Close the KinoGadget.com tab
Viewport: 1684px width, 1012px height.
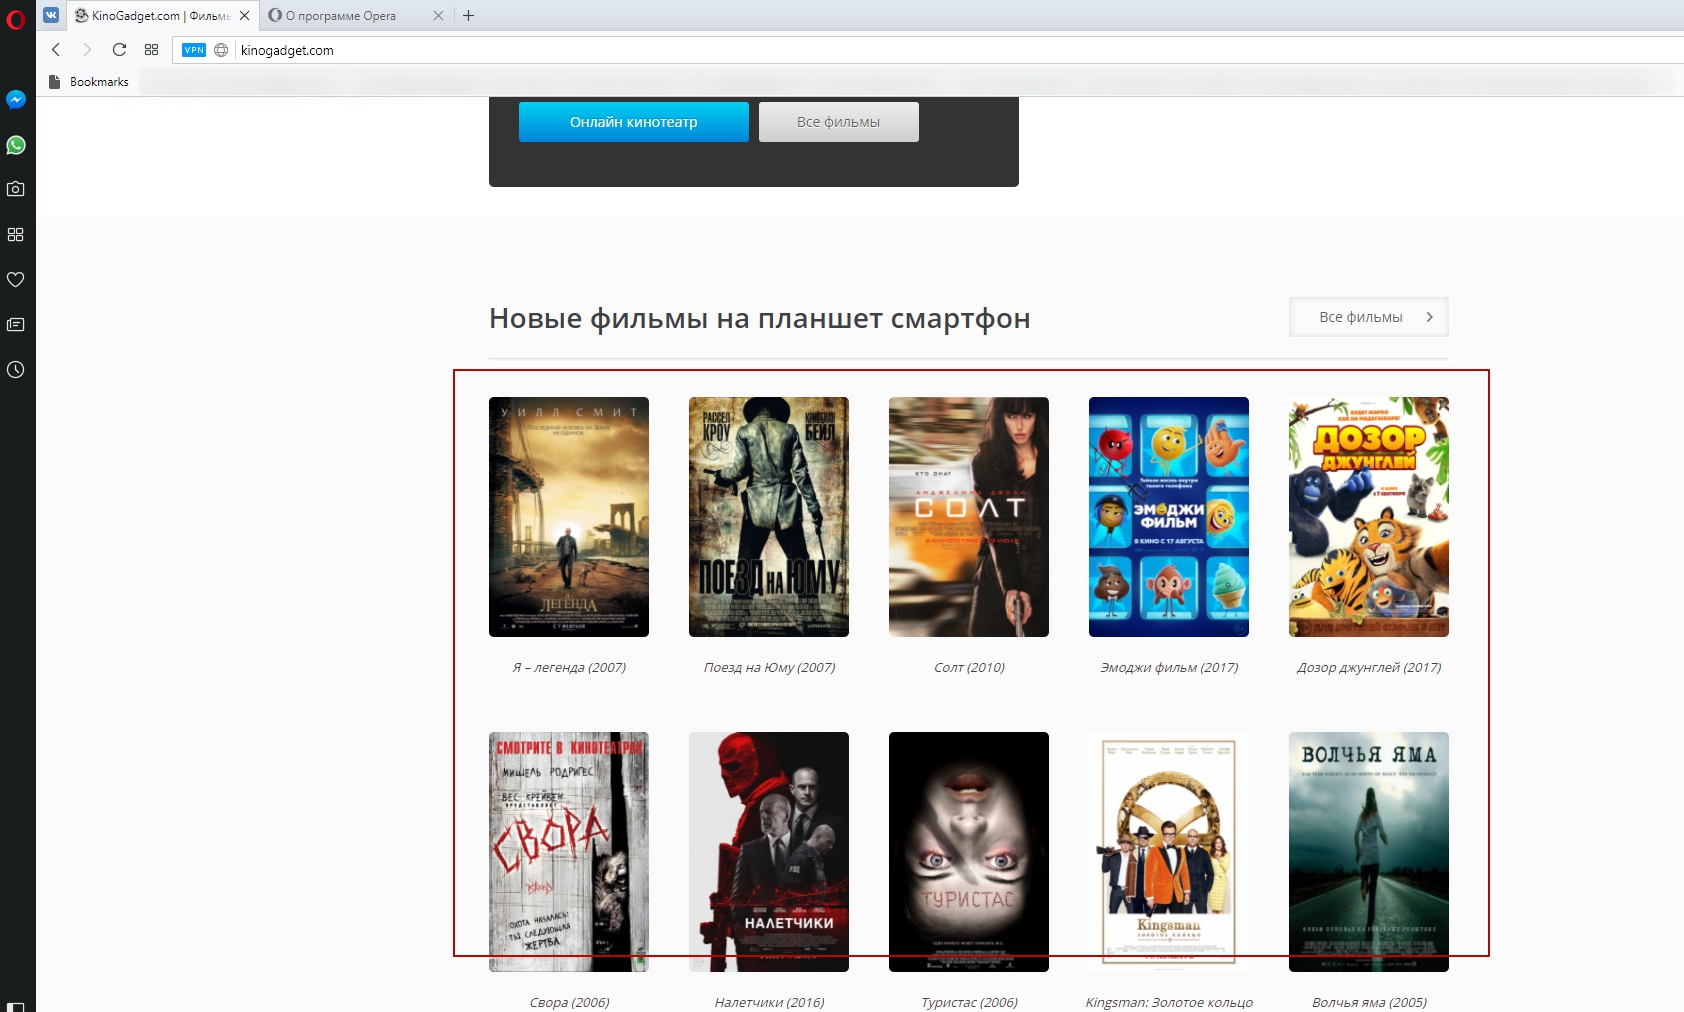click(244, 16)
